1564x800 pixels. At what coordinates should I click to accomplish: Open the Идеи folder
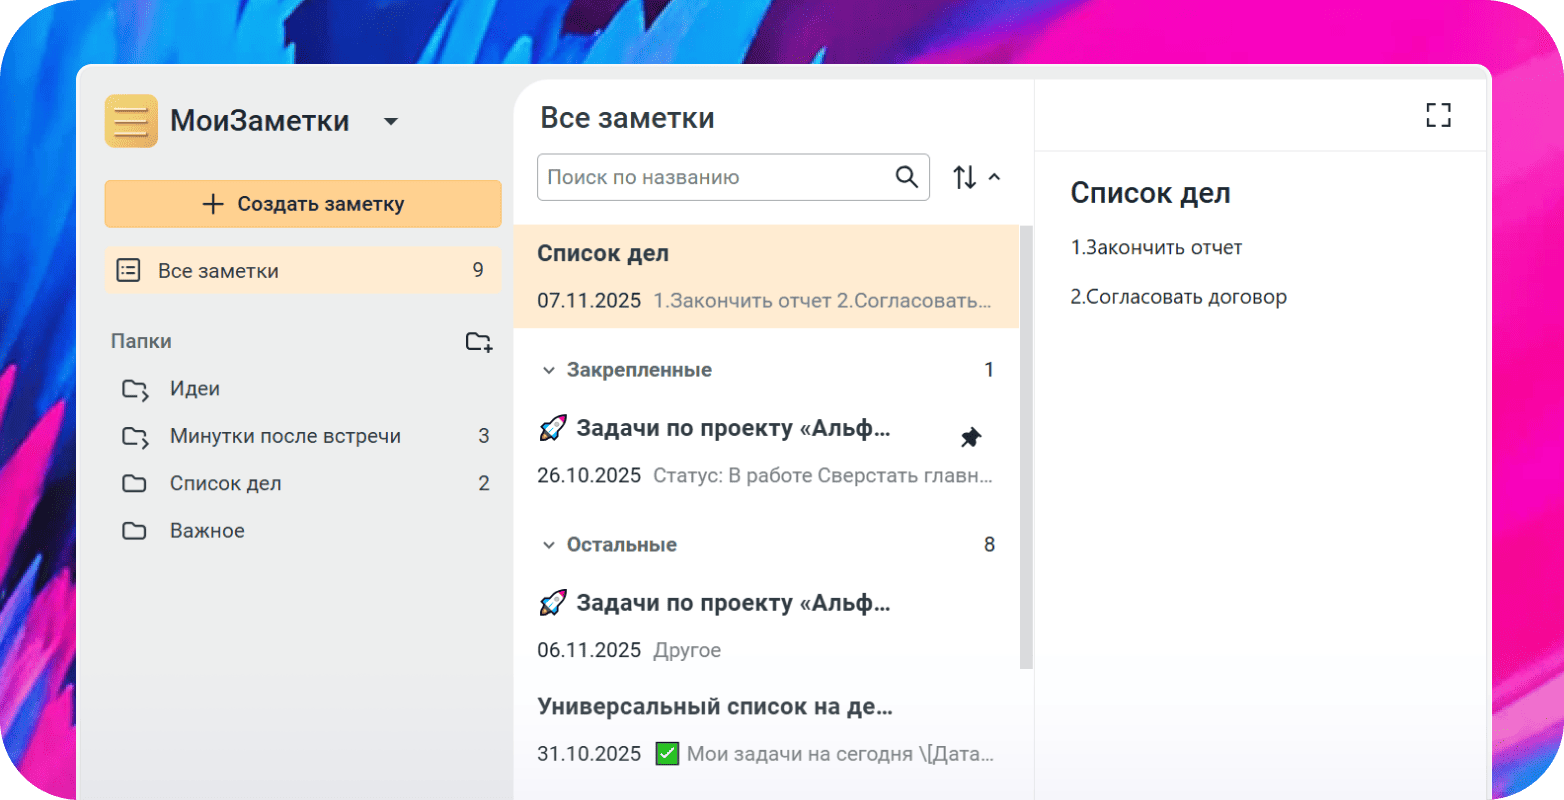point(195,389)
